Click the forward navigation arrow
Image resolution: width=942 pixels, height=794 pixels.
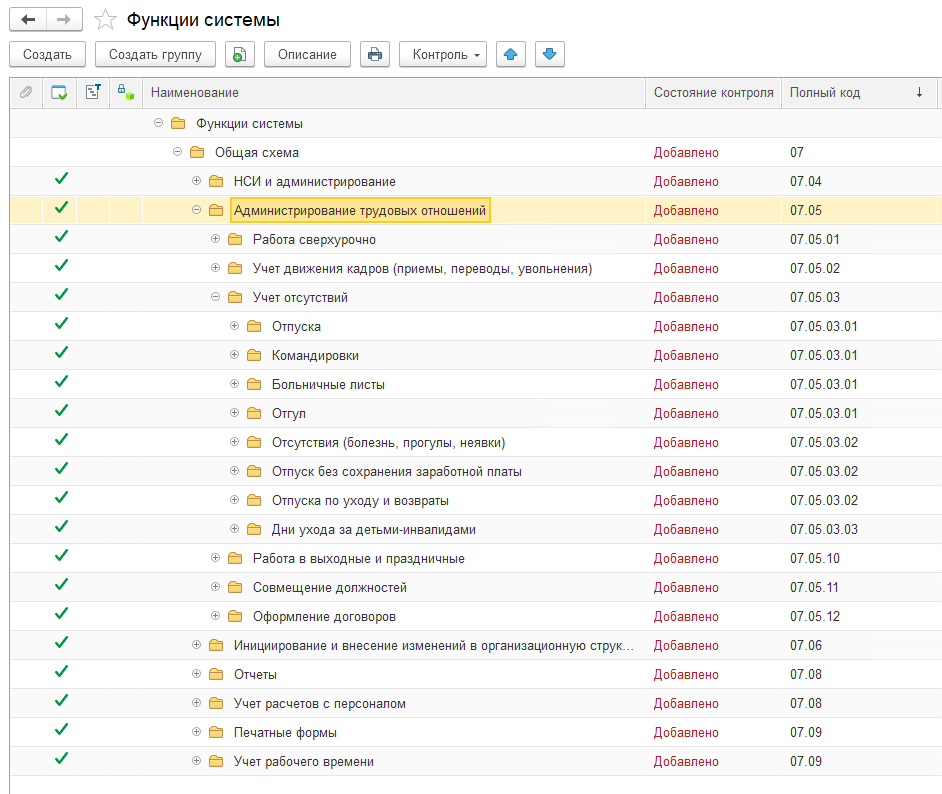pyautogui.click(x=64, y=19)
